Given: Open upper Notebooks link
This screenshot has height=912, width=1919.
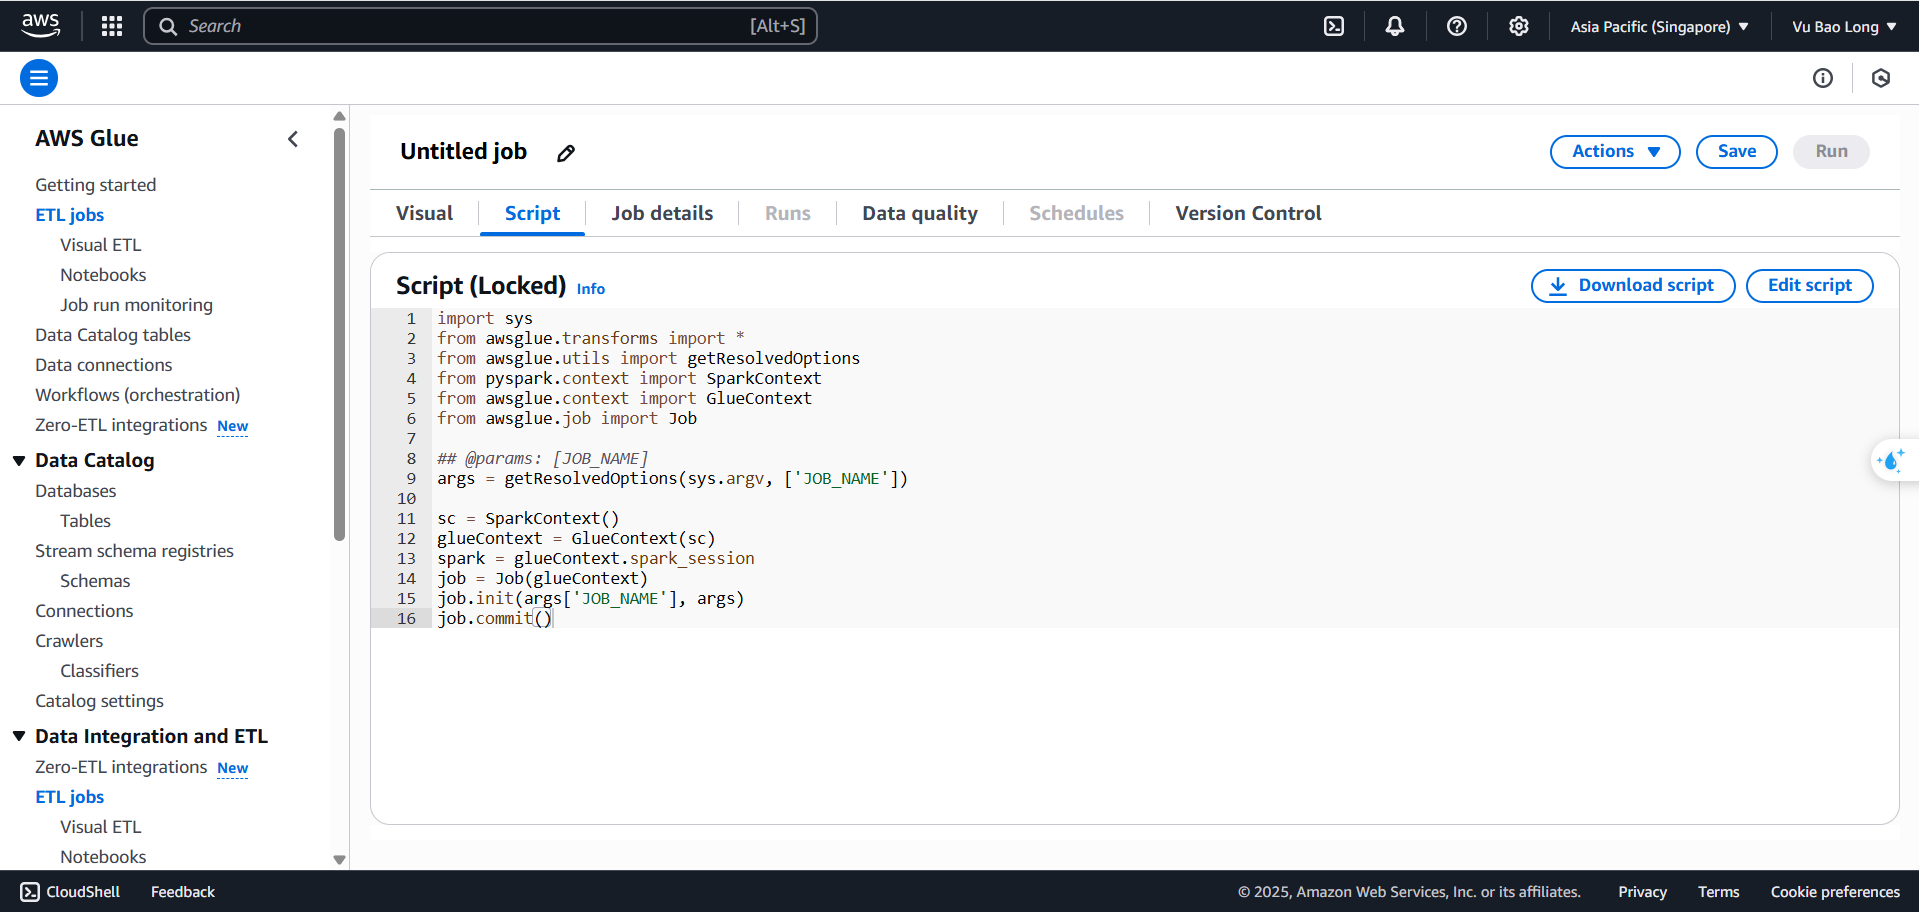Looking at the screenshot, I should click(x=103, y=275).
